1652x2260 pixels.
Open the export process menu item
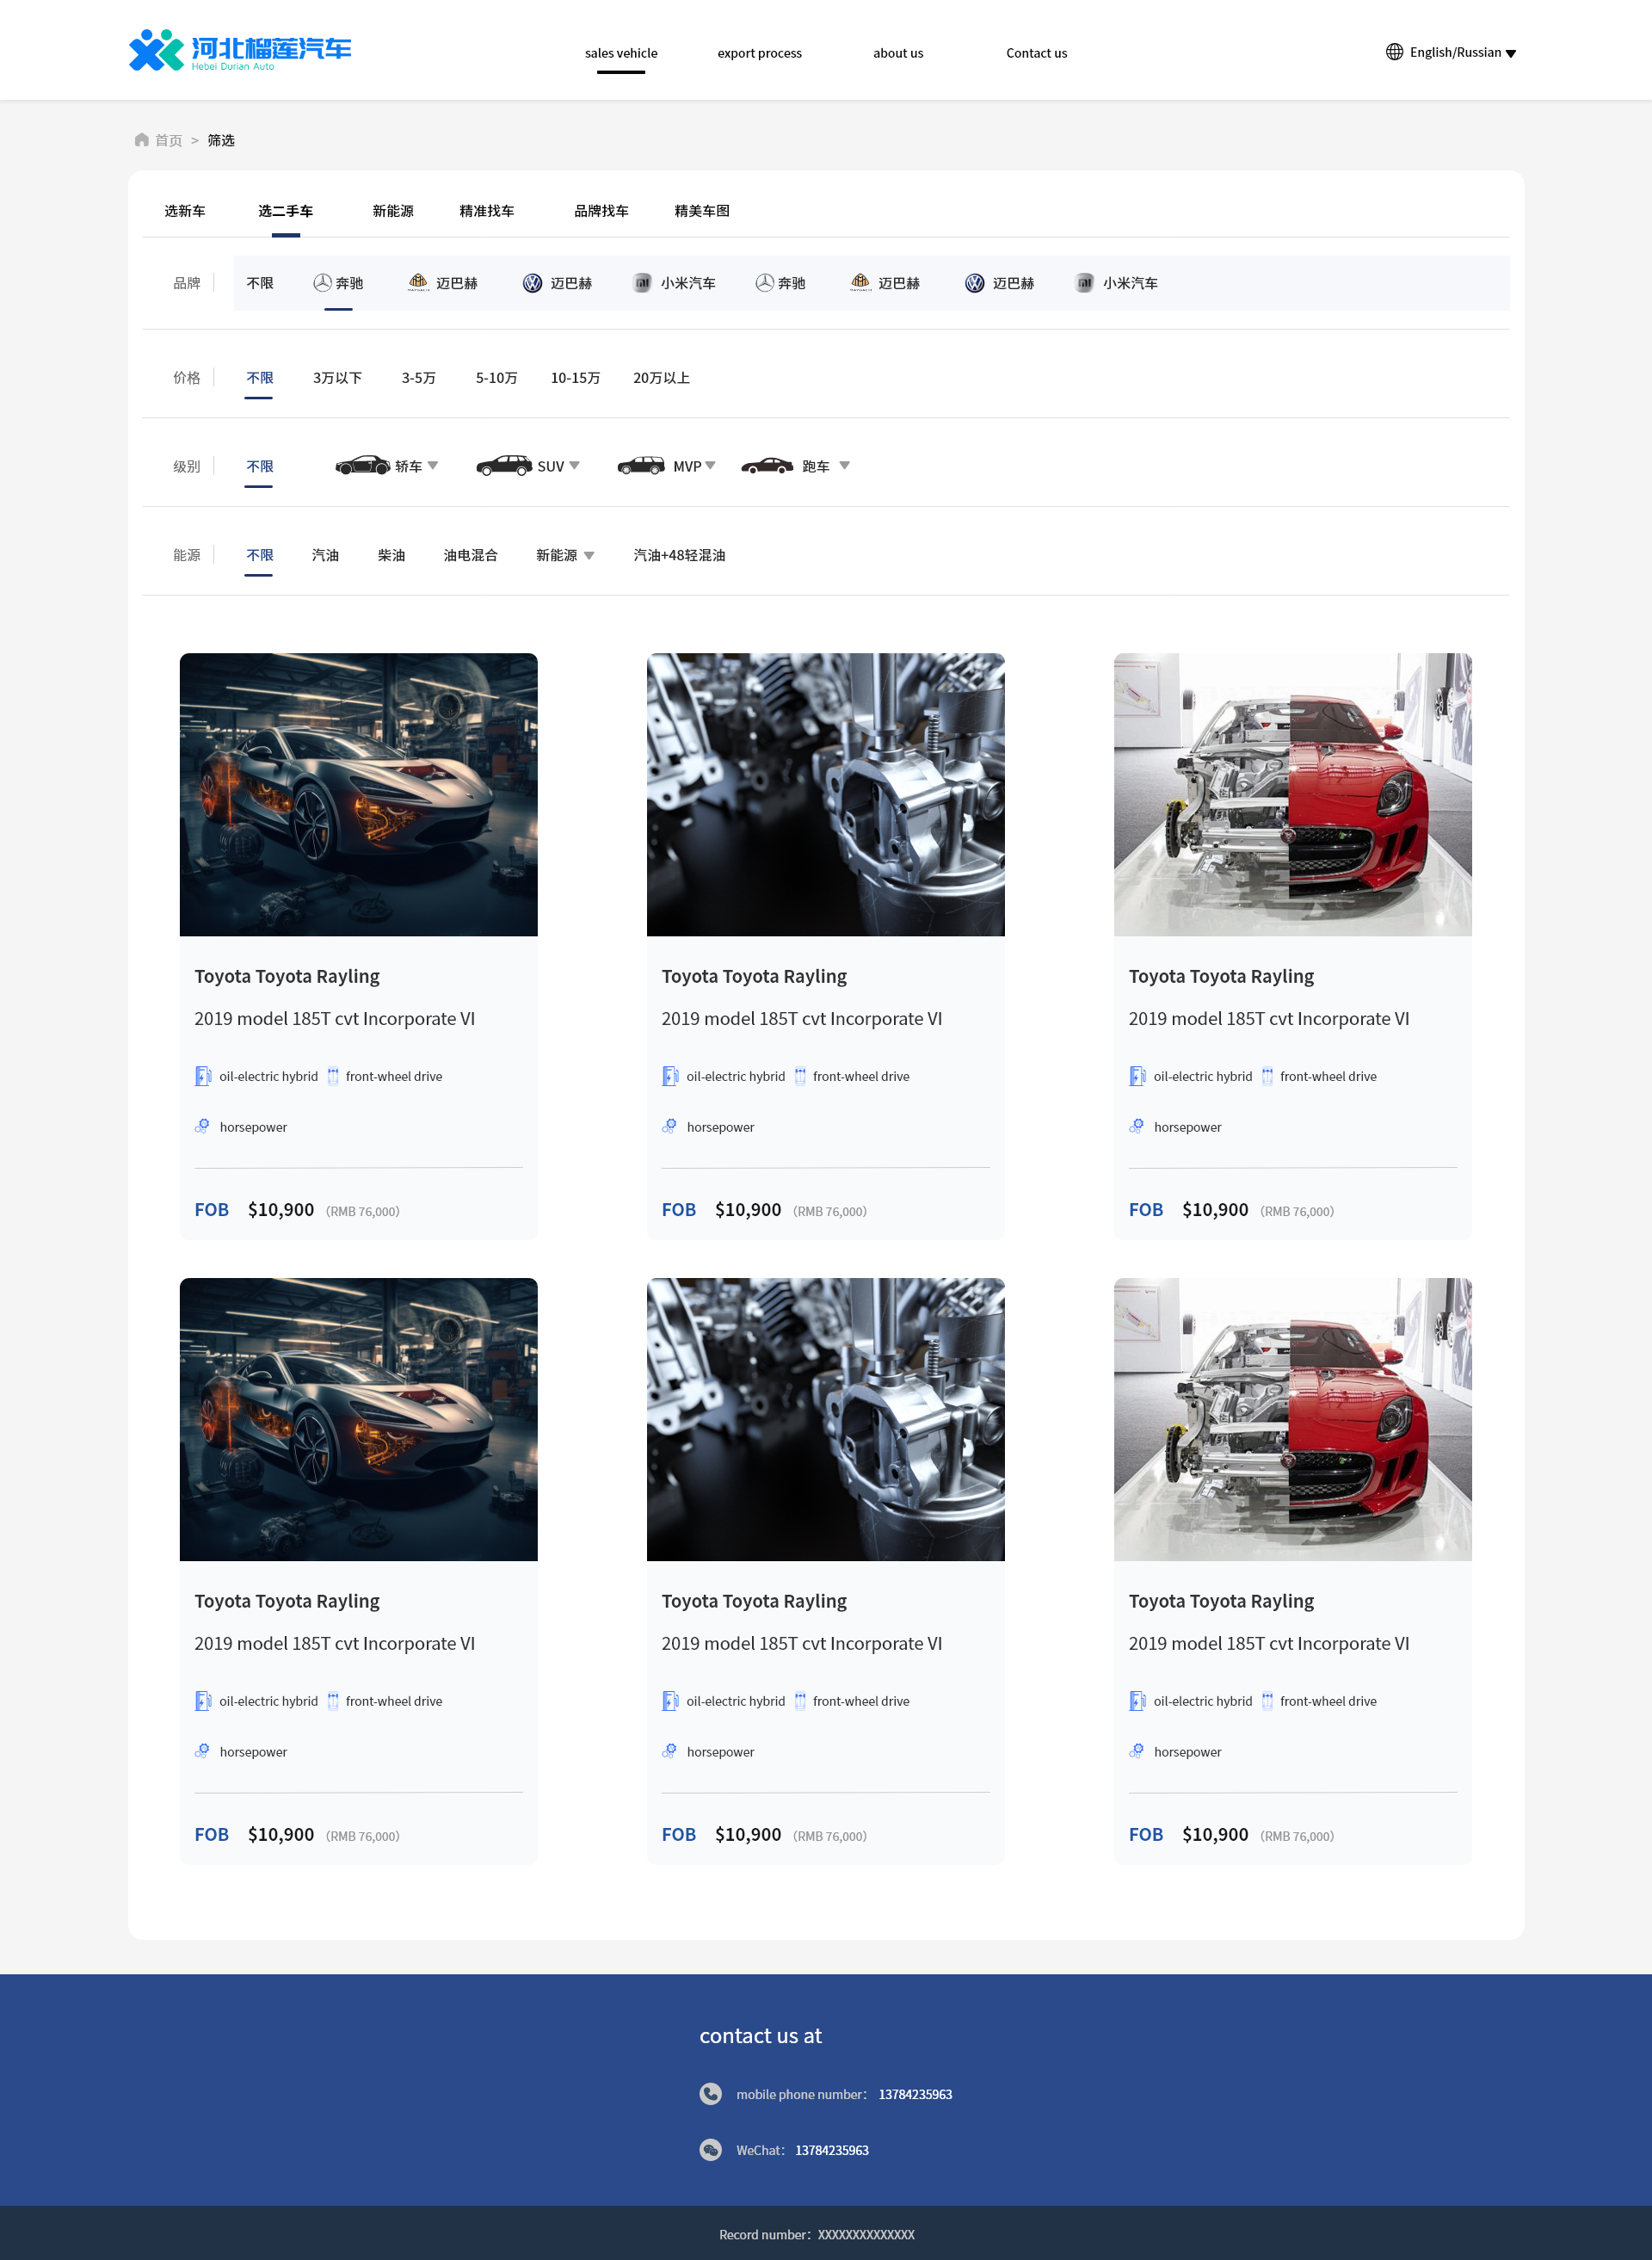[x=759, y=53]
